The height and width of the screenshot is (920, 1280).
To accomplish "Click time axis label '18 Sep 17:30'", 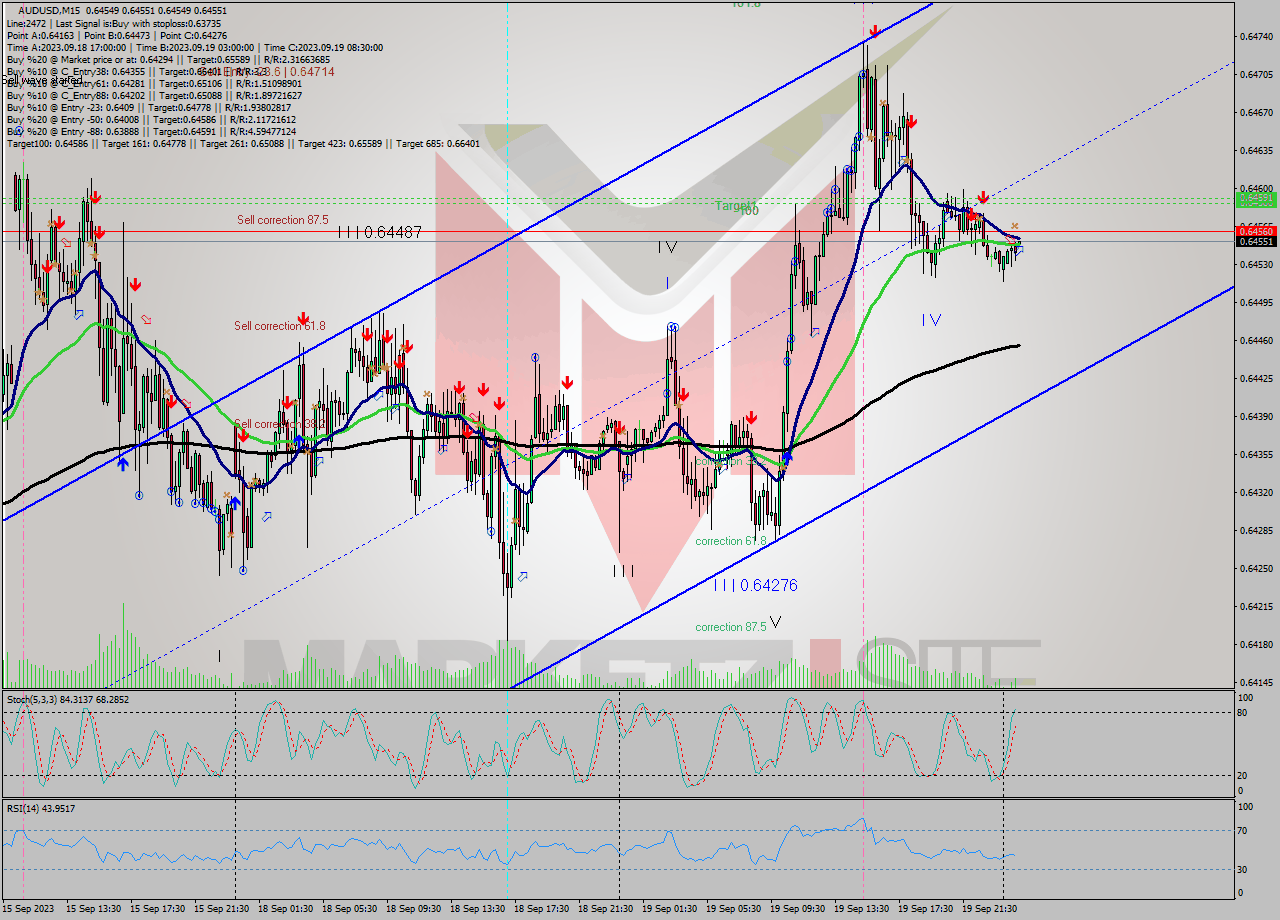I will [x=542, y=909].
